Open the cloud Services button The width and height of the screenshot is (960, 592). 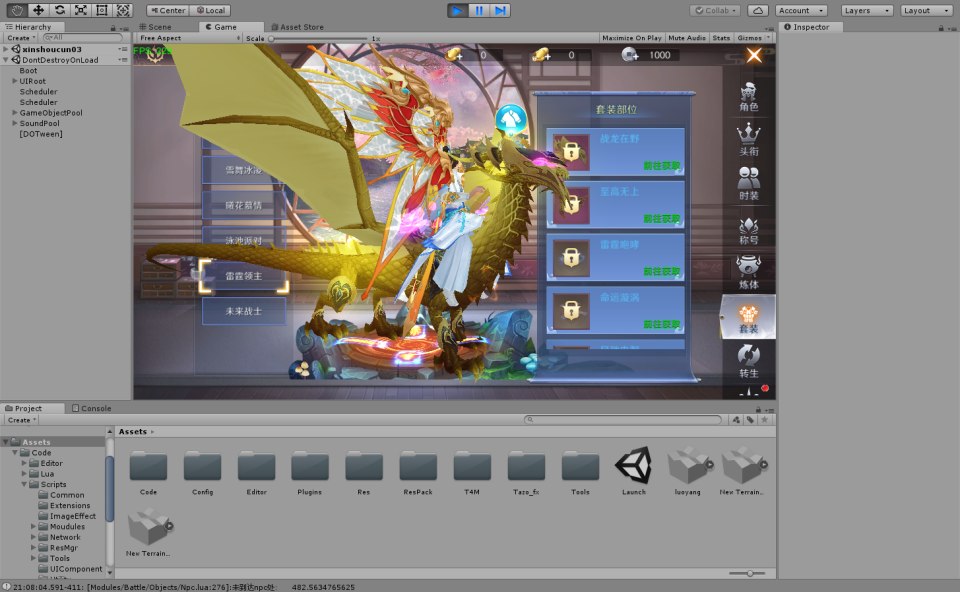click(758, 10)
